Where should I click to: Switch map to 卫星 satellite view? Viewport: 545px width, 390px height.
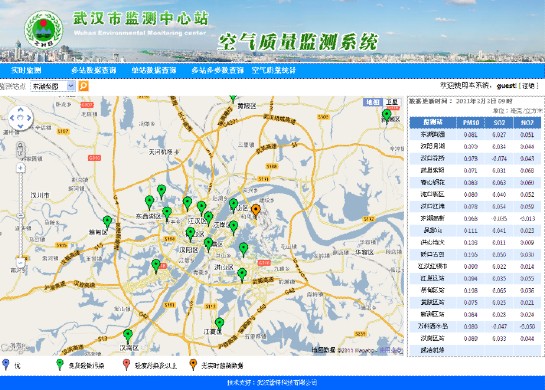(392, 102)
